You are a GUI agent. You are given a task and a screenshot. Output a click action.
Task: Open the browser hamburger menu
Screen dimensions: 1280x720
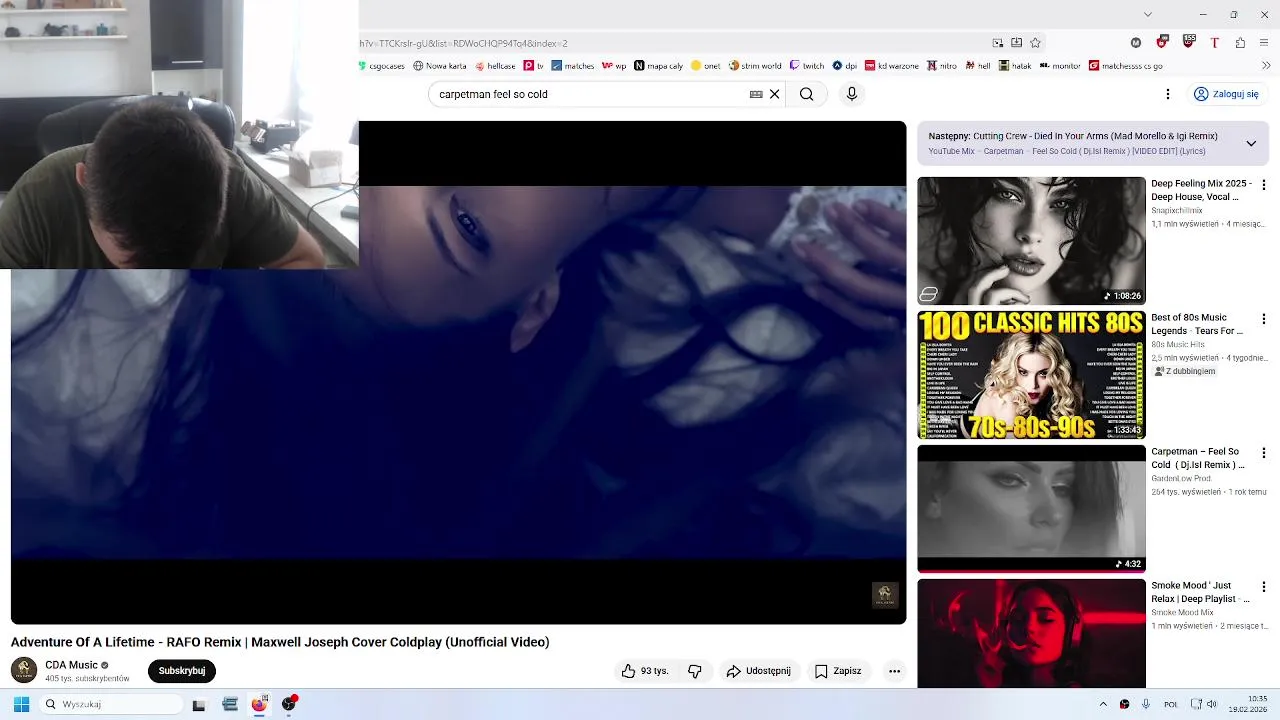(x=1266, y=43)
